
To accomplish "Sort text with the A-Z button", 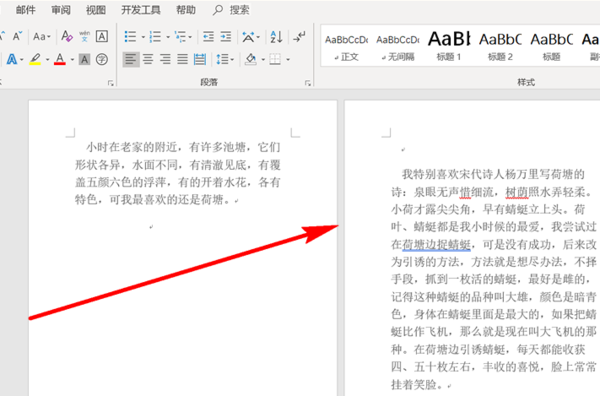I will pyautogui.click(x=276, y=37).
